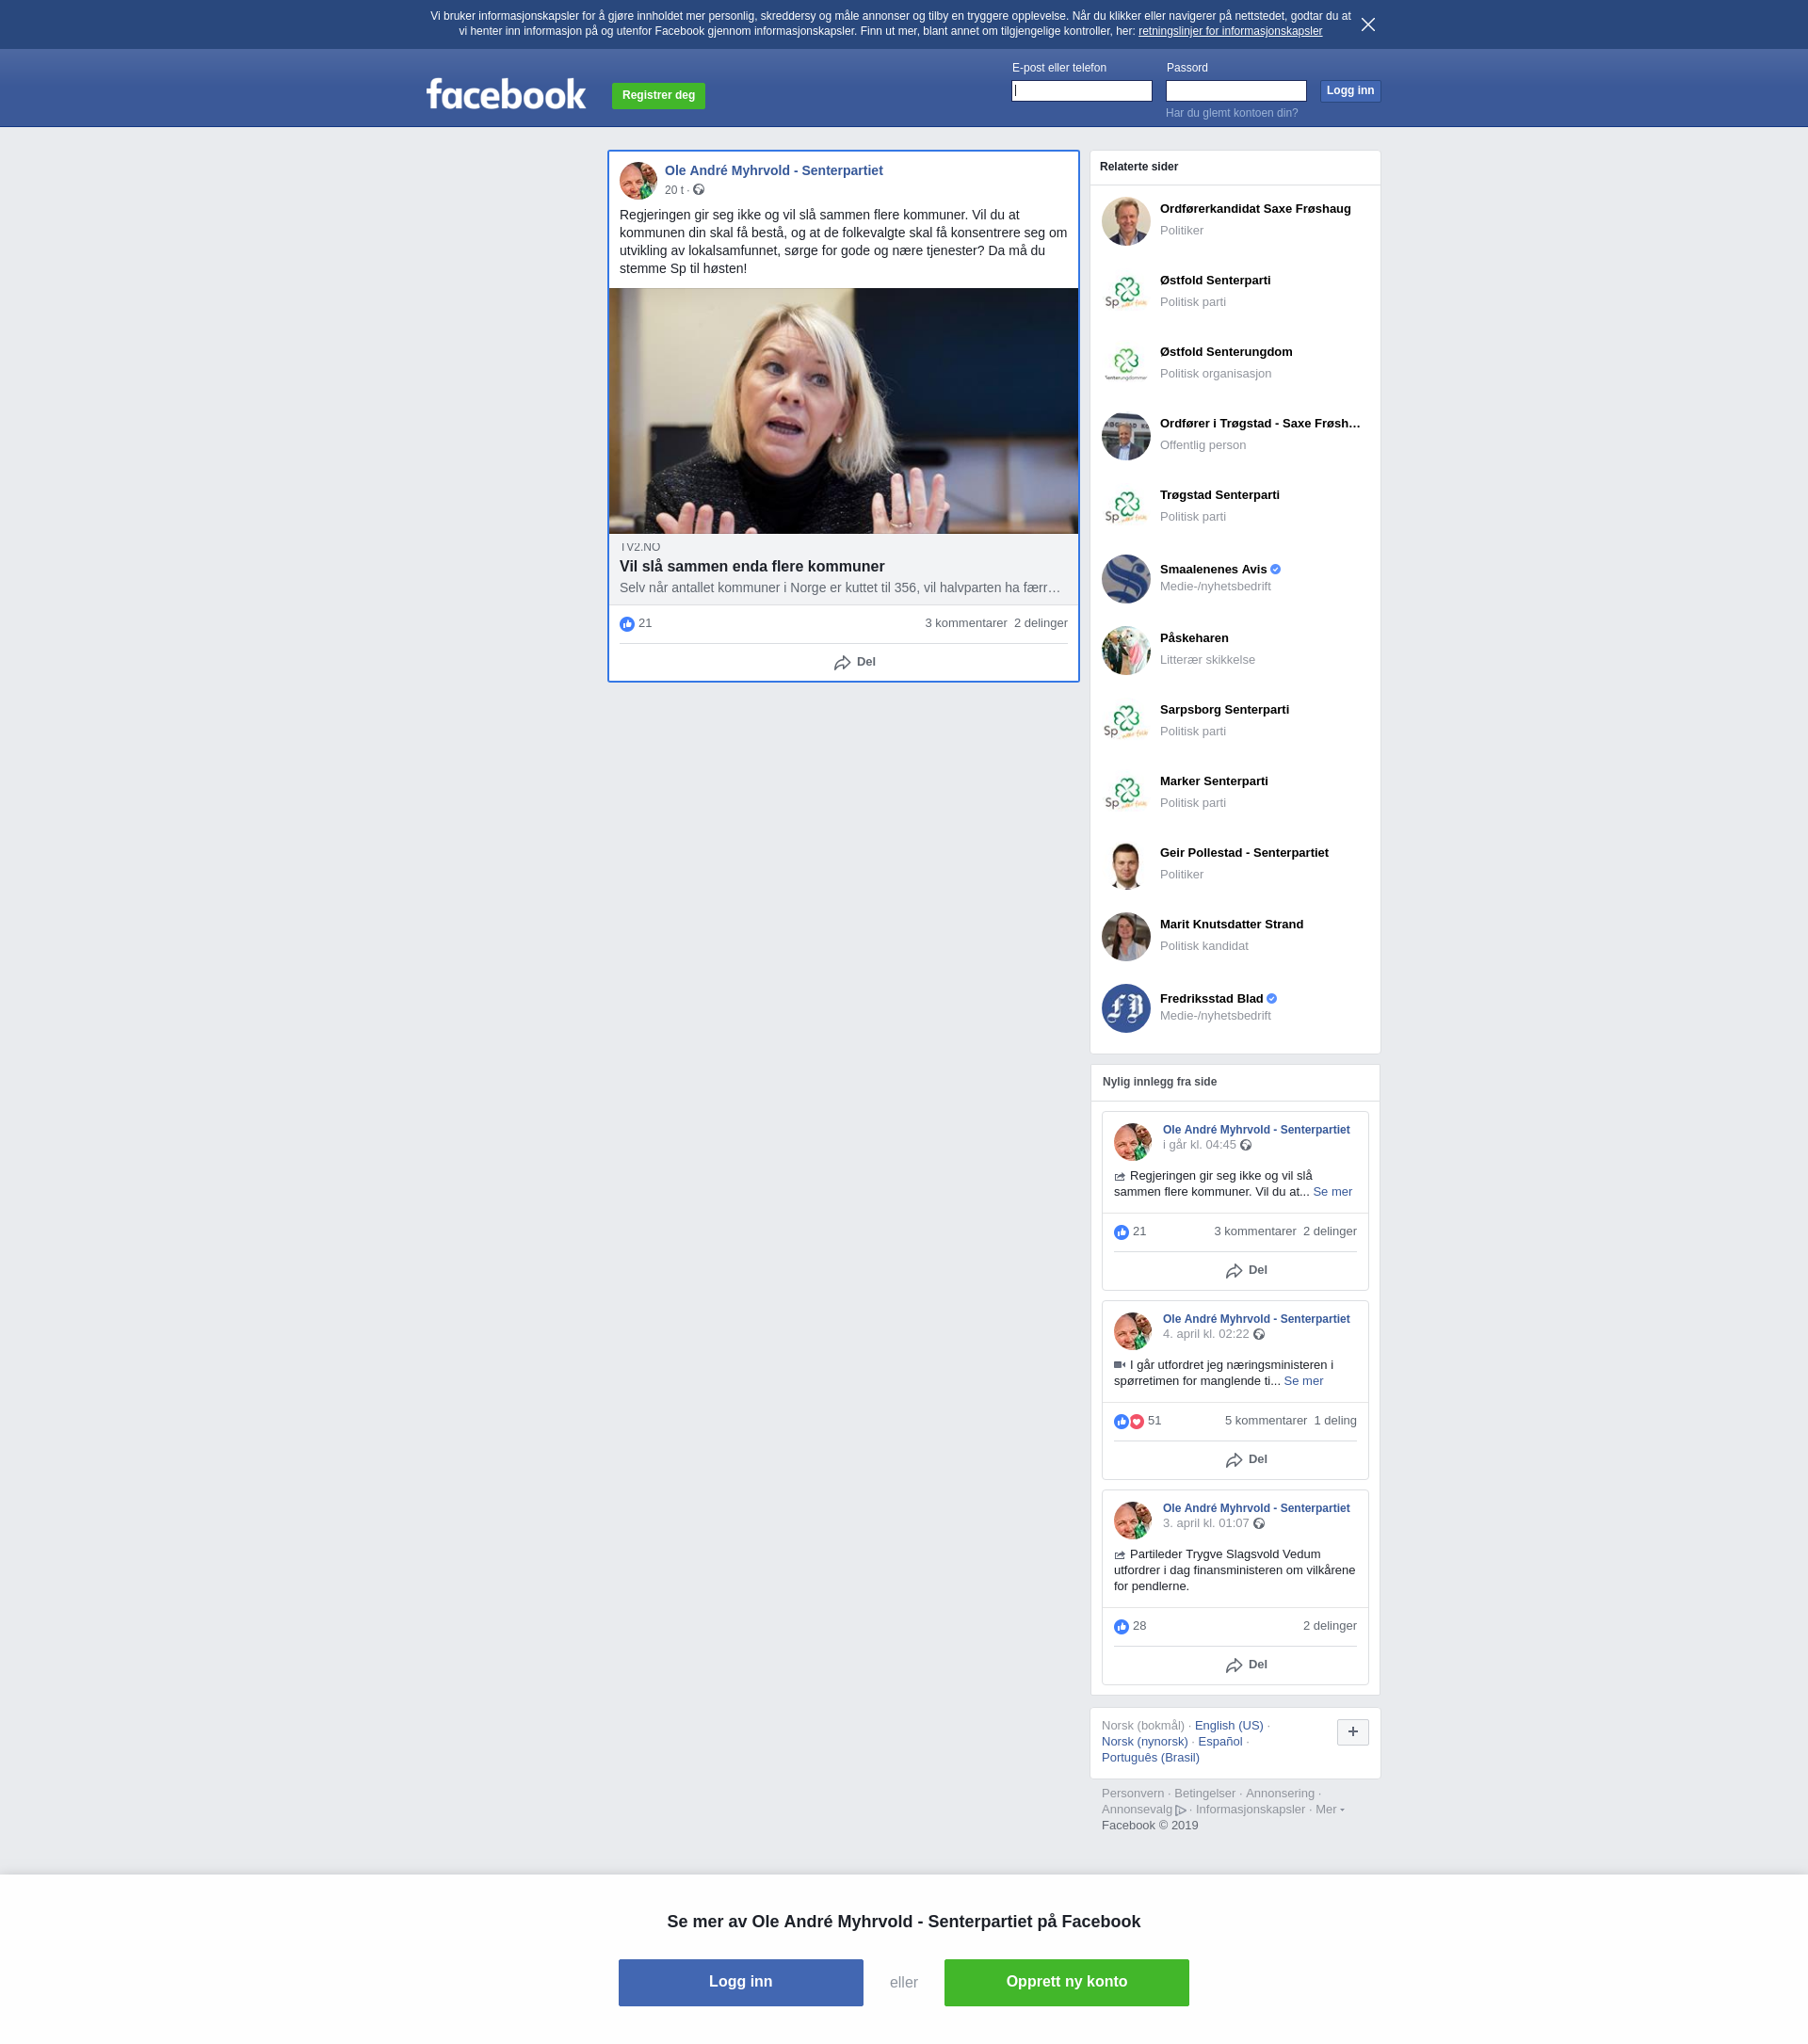Expand 'Se mer' on the næringsministeren post
The image size is (1808, 2044).
pyautogui.click(x=1303, y=1381)
